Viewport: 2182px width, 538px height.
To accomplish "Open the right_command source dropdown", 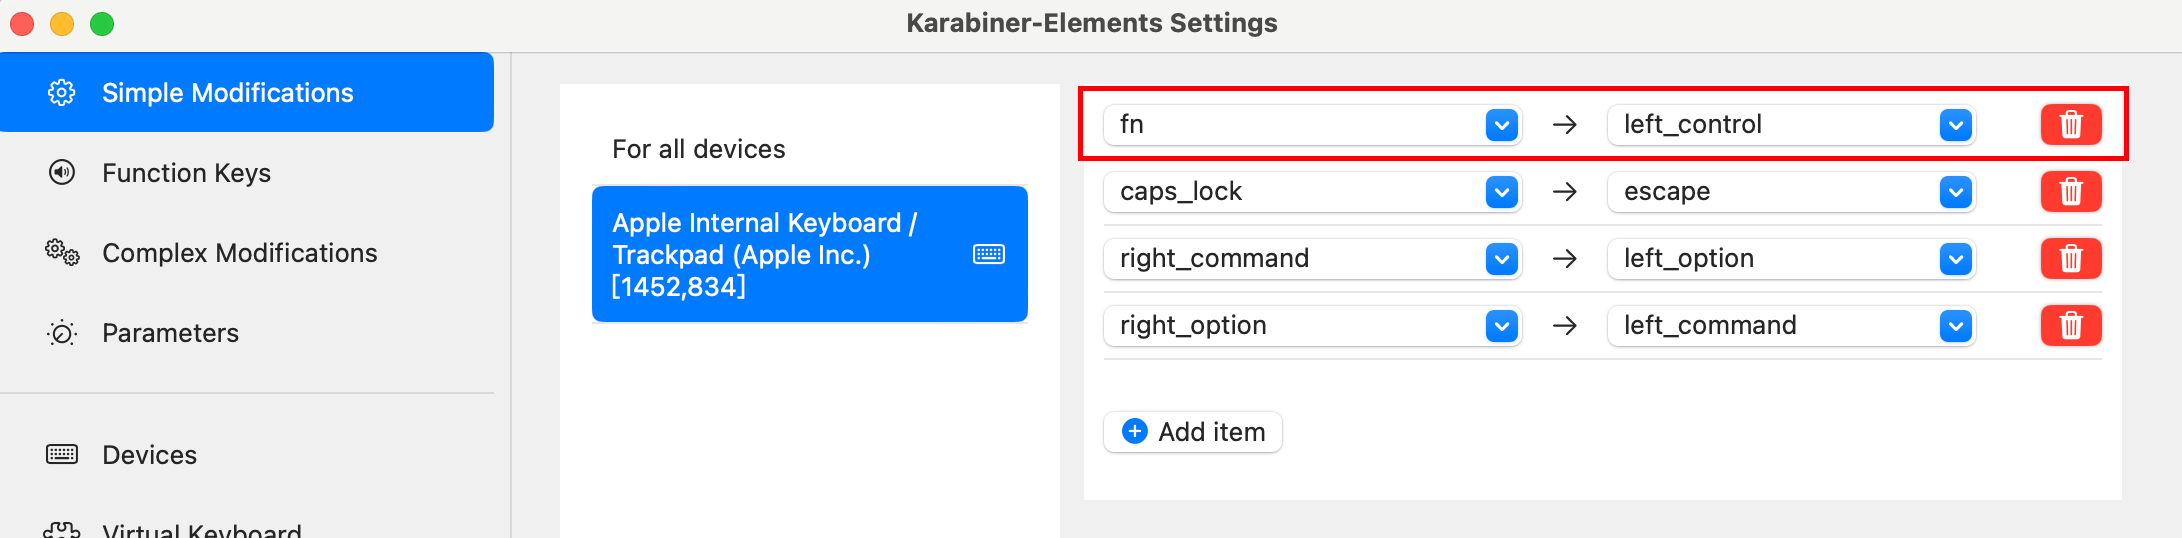I will click(x=1501, y=259).
